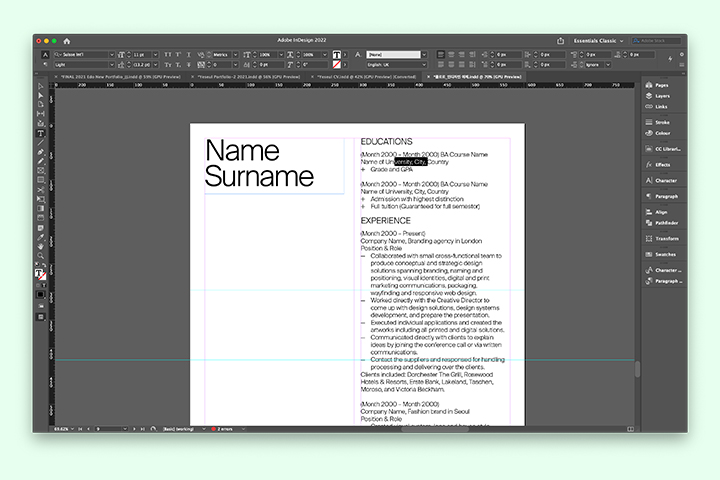
Task: Switch to Yeseul CV.indd tab
Action: click(366, 77)
